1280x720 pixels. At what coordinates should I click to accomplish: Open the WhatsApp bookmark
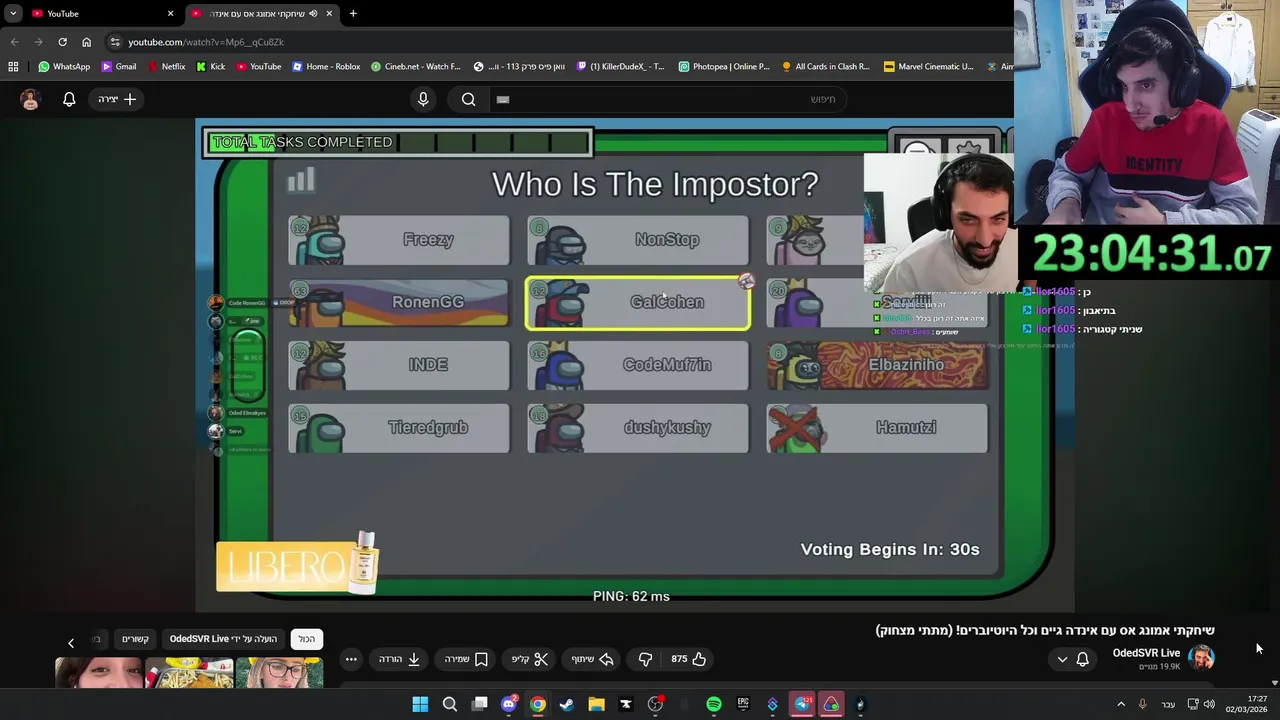pos(64,66)
